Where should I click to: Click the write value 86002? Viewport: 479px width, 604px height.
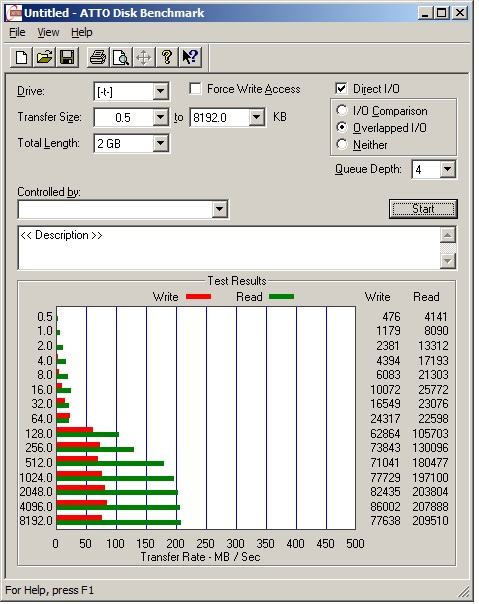(385, 506)
